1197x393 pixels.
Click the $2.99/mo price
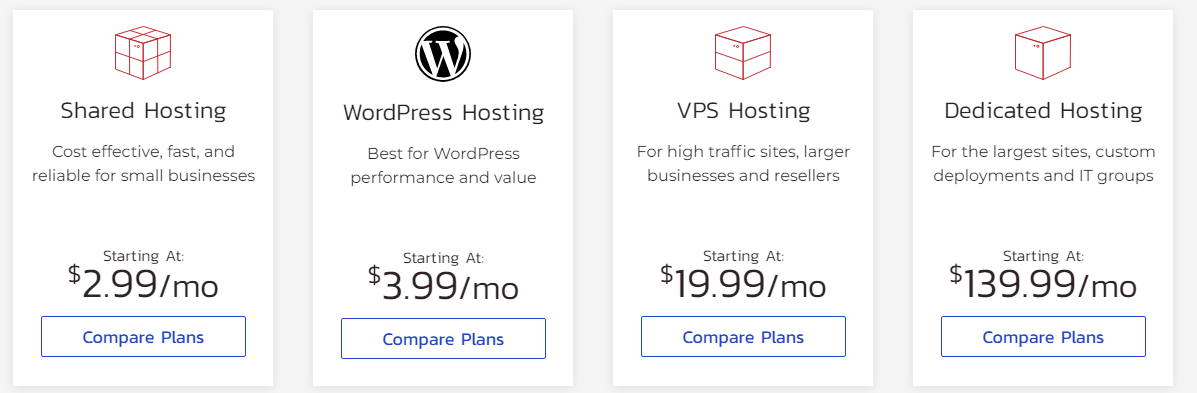[x=144, y=282]
